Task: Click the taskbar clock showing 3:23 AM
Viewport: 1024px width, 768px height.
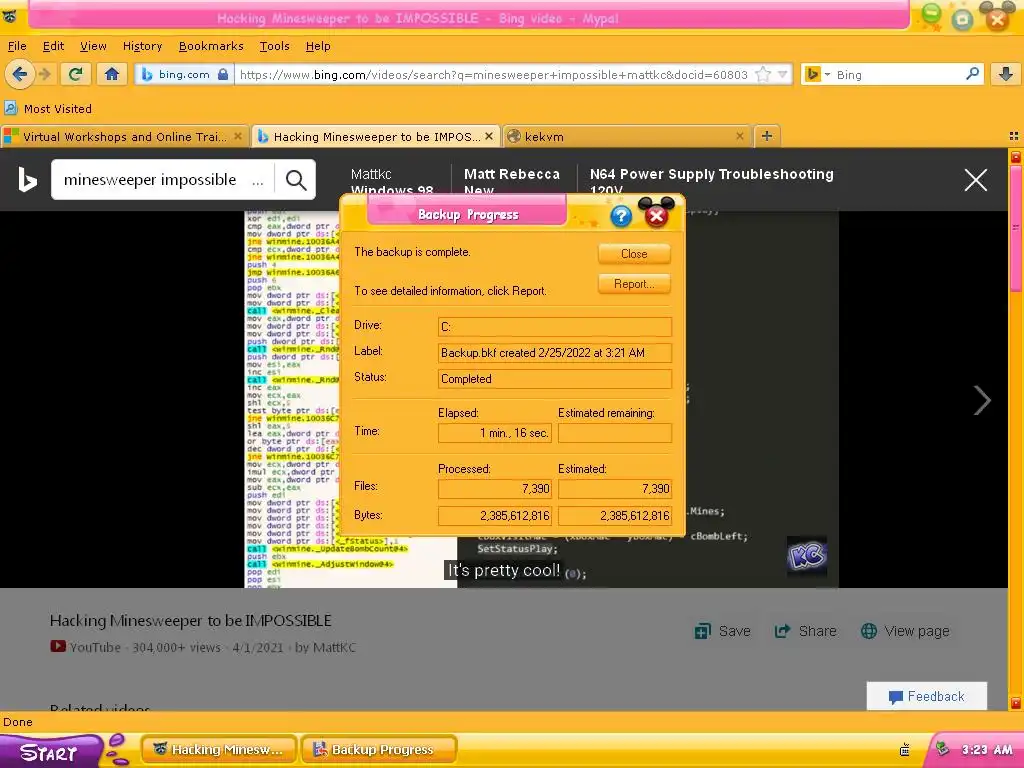Action: [987, 749]
